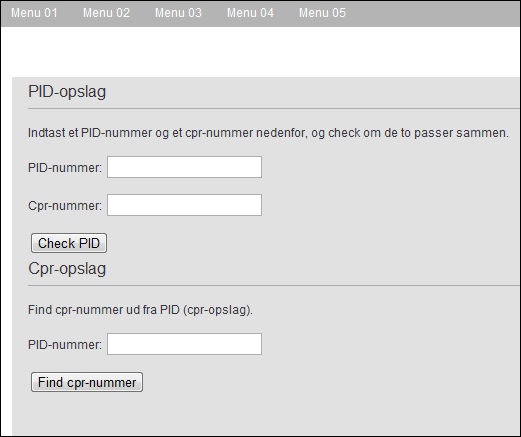Image resolution: width=521 pixels, height=437 pixels.
Task: Click the Check PID button
Action: pyautogui.click(x=69, y=243)
